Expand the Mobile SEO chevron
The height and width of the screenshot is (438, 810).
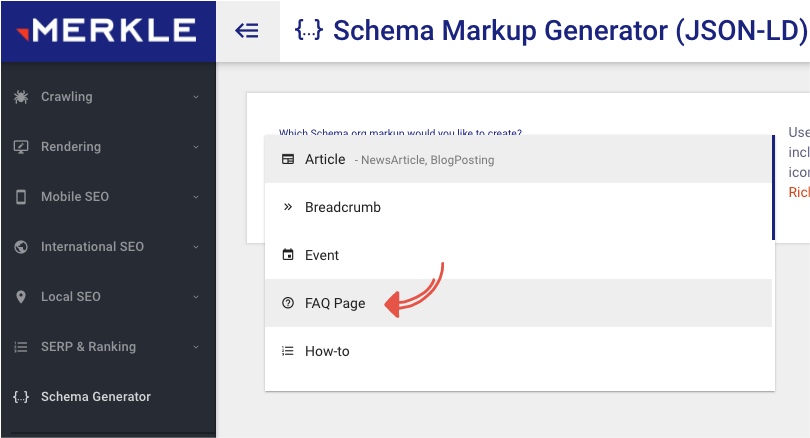click(196, 197)
